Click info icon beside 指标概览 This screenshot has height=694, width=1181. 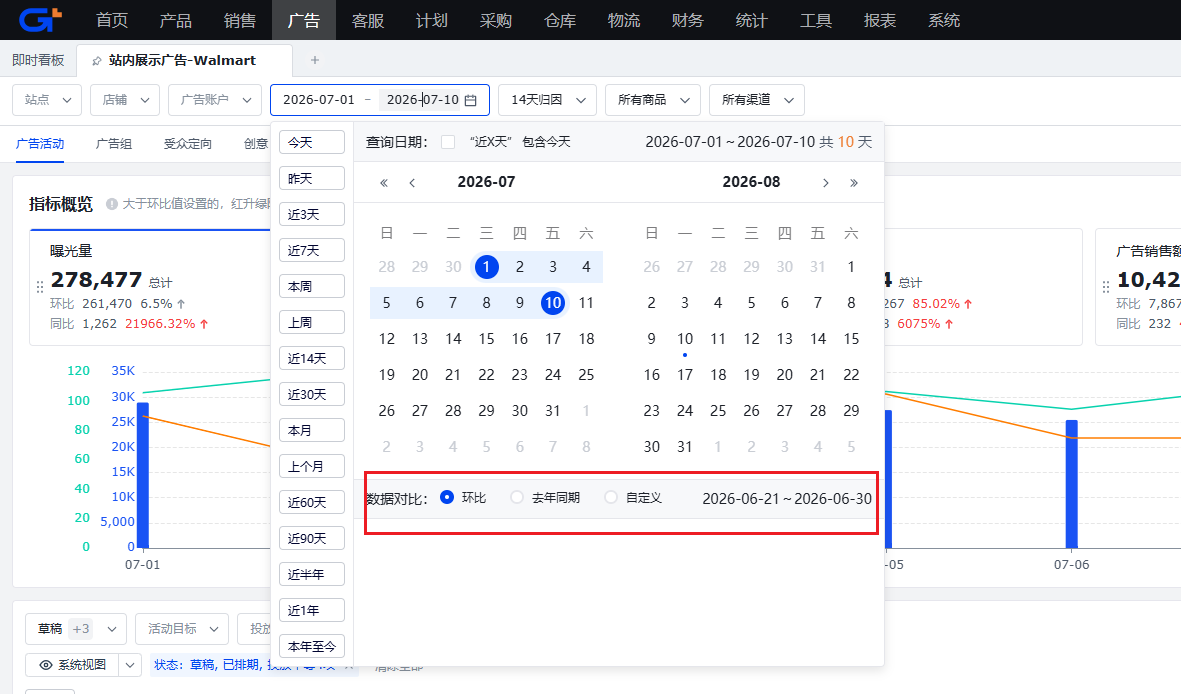coord(111,204)
